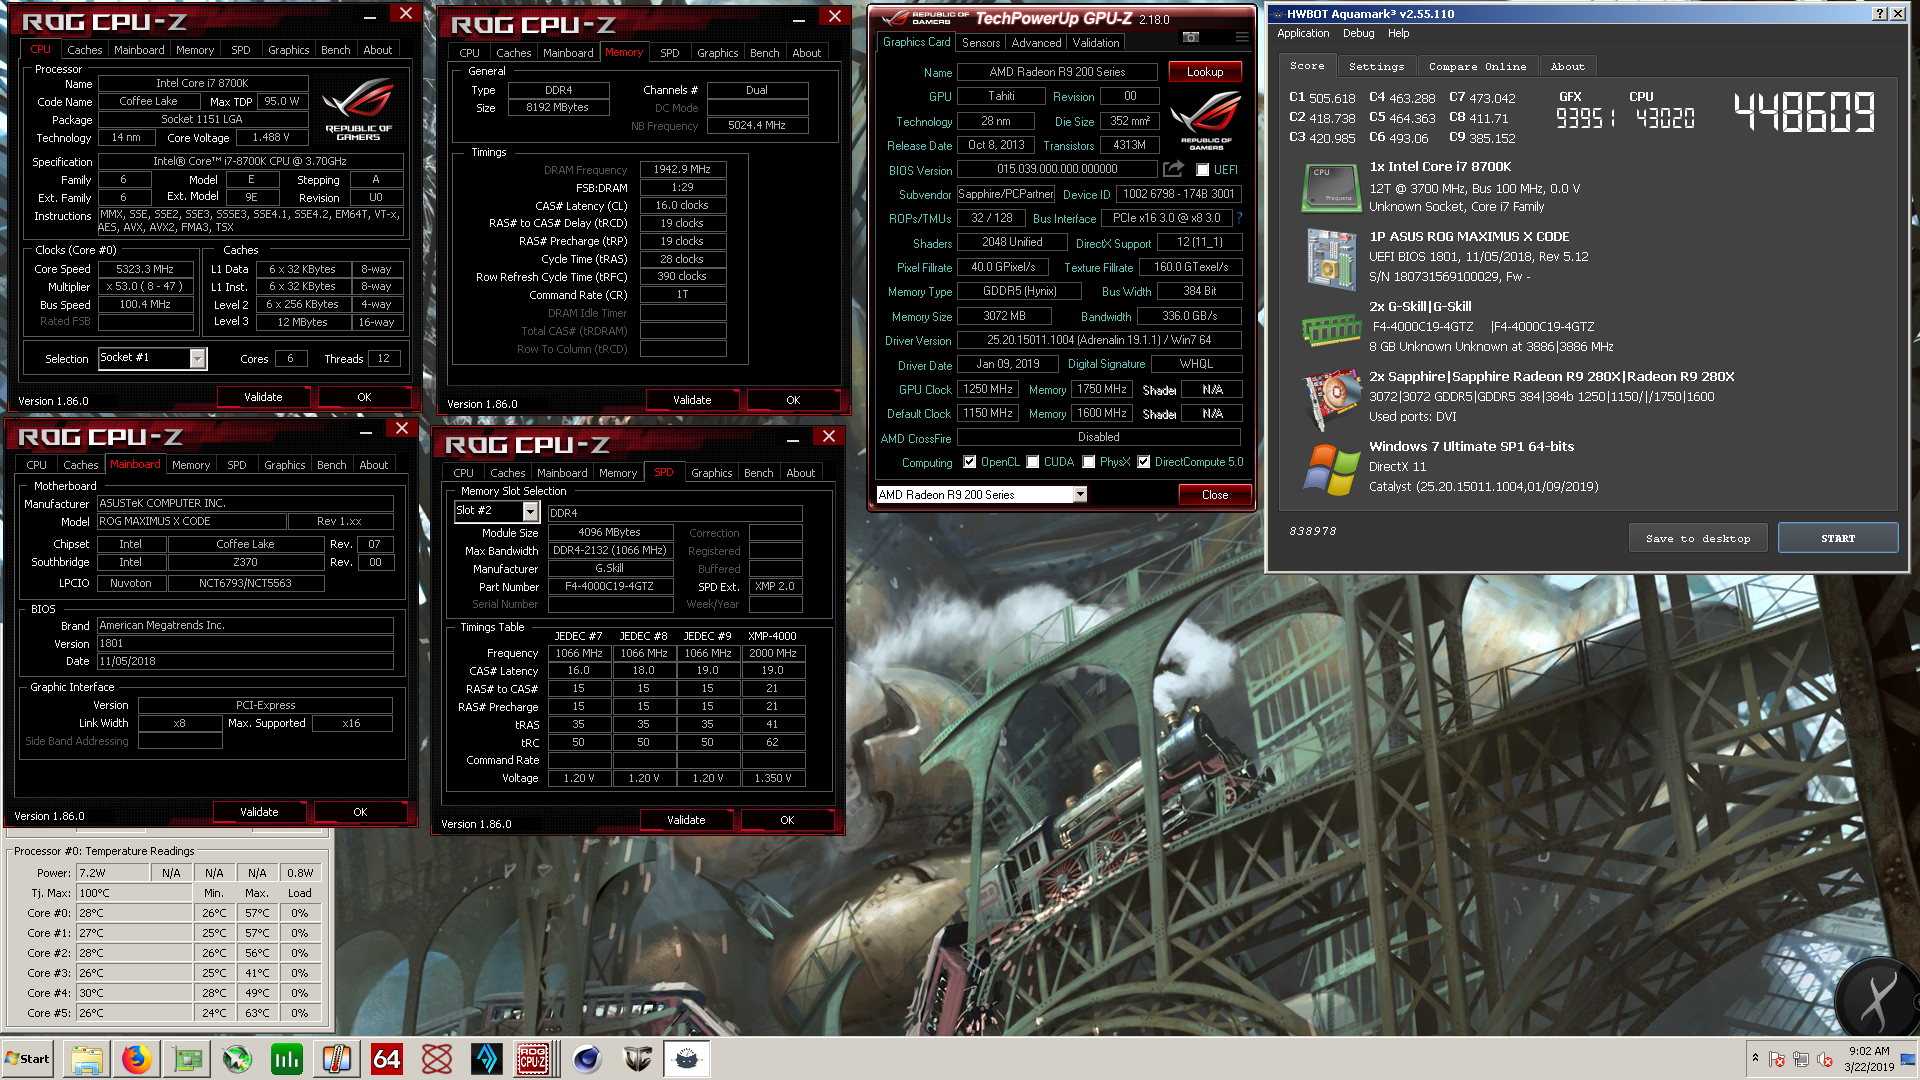Image resolution: width=1920 pixels, height=1080 pixels.
Task: Switch to the Sensors tab in GPU-Z
Action: 980,43
